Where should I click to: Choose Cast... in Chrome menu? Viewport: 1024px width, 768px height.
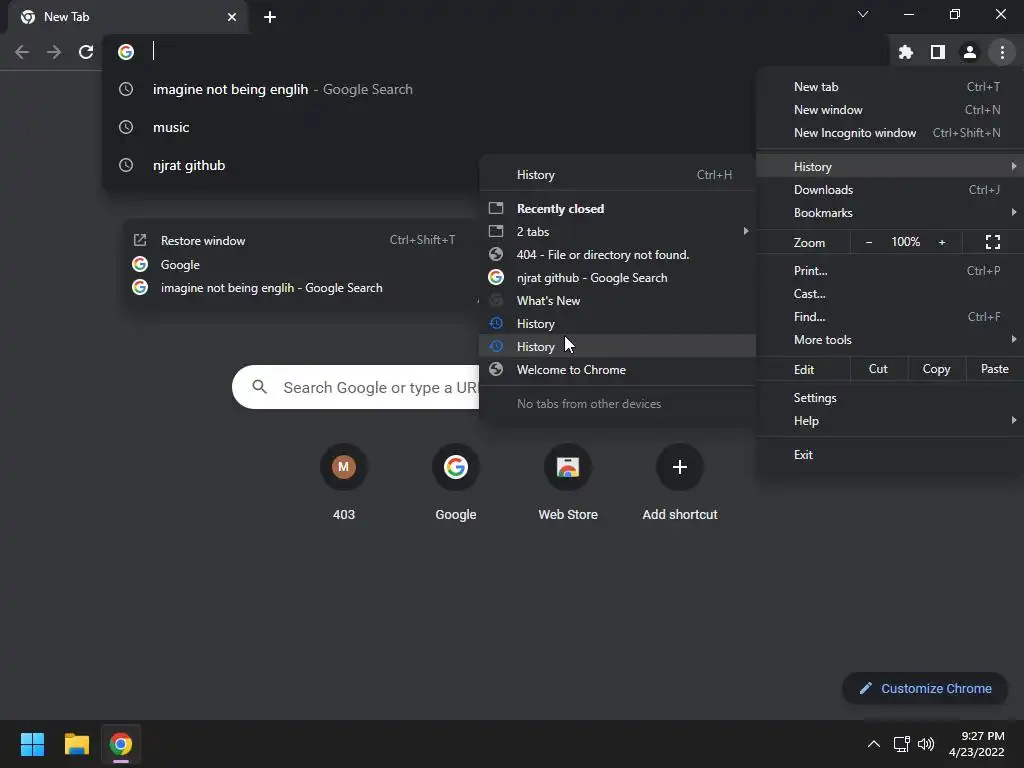click(x=890, y=294)
